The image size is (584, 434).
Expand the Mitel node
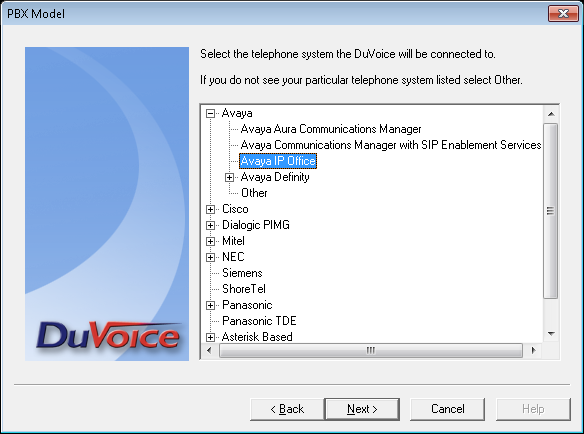[210, 241]
